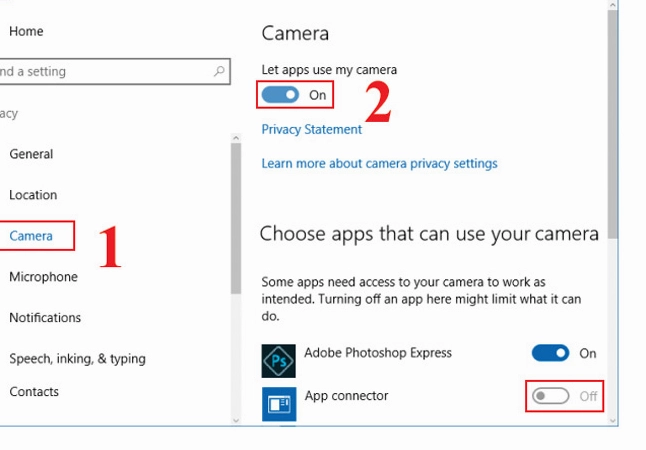Go to Microphone privacy settings
The width and height of the screenshot is (646, 450).
[43, 277]
